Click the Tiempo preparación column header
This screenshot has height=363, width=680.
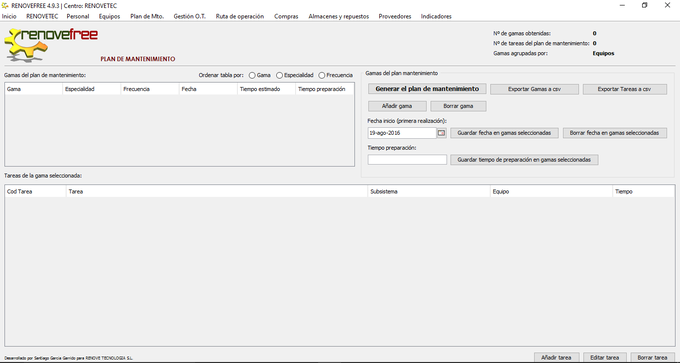click(324, 89)
